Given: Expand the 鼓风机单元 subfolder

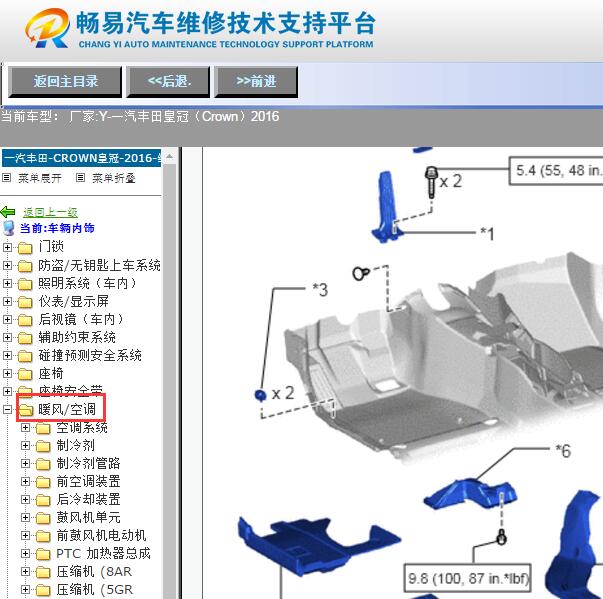Looking at the screenshot, I should [25, 517].
